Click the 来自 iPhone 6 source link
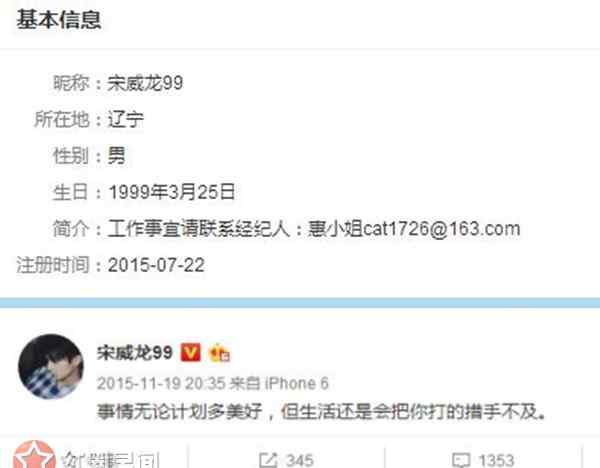 coord(279,383)
